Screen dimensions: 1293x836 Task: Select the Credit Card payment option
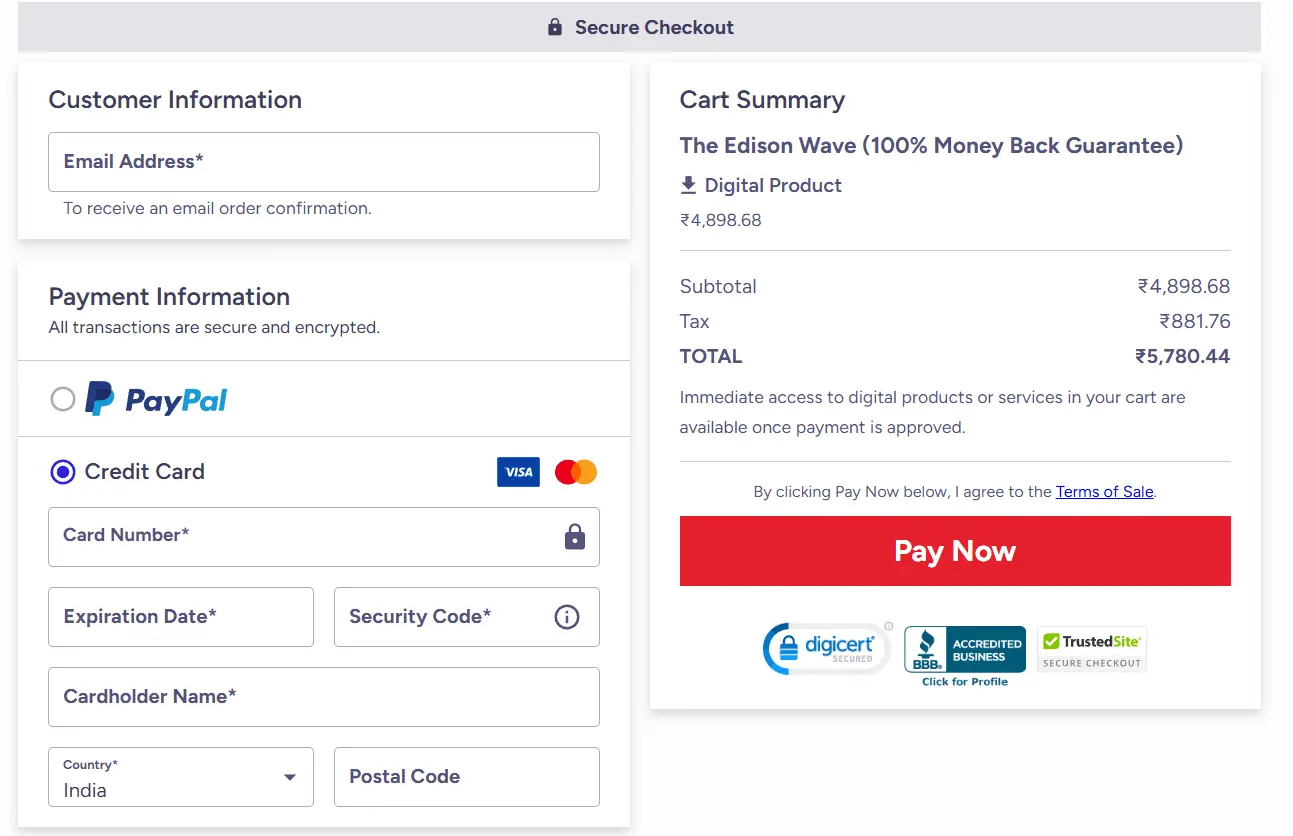[63, 471]
